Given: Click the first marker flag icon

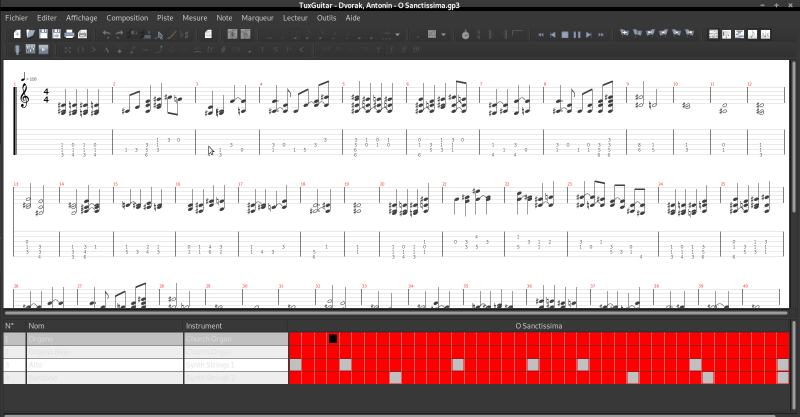Looking at the screenshot, I should [x=623, y=34].
